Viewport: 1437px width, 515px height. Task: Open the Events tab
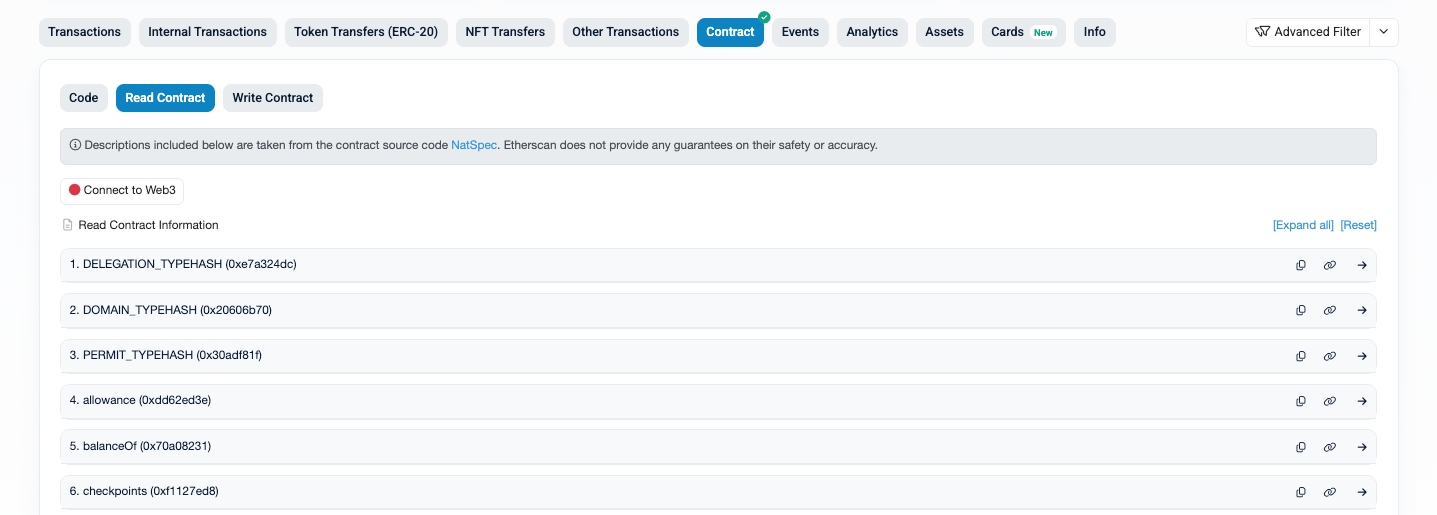[x=800, y=32]
